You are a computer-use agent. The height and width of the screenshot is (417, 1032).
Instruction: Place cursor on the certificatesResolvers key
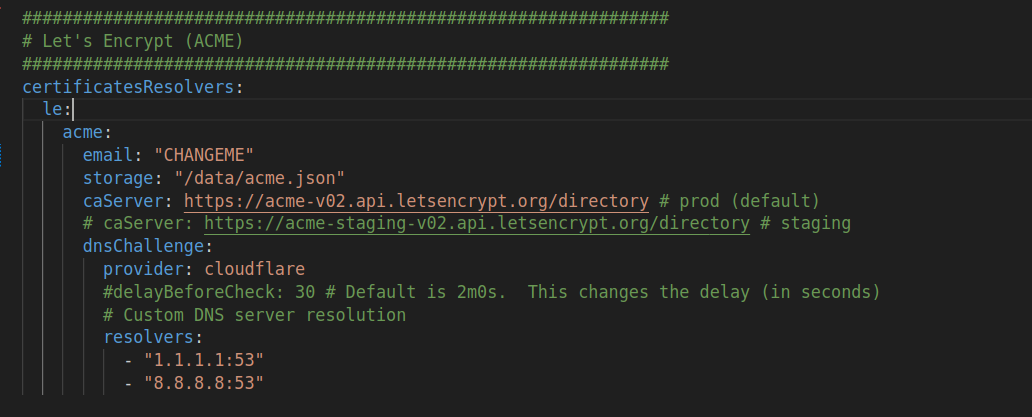(128, 87)
